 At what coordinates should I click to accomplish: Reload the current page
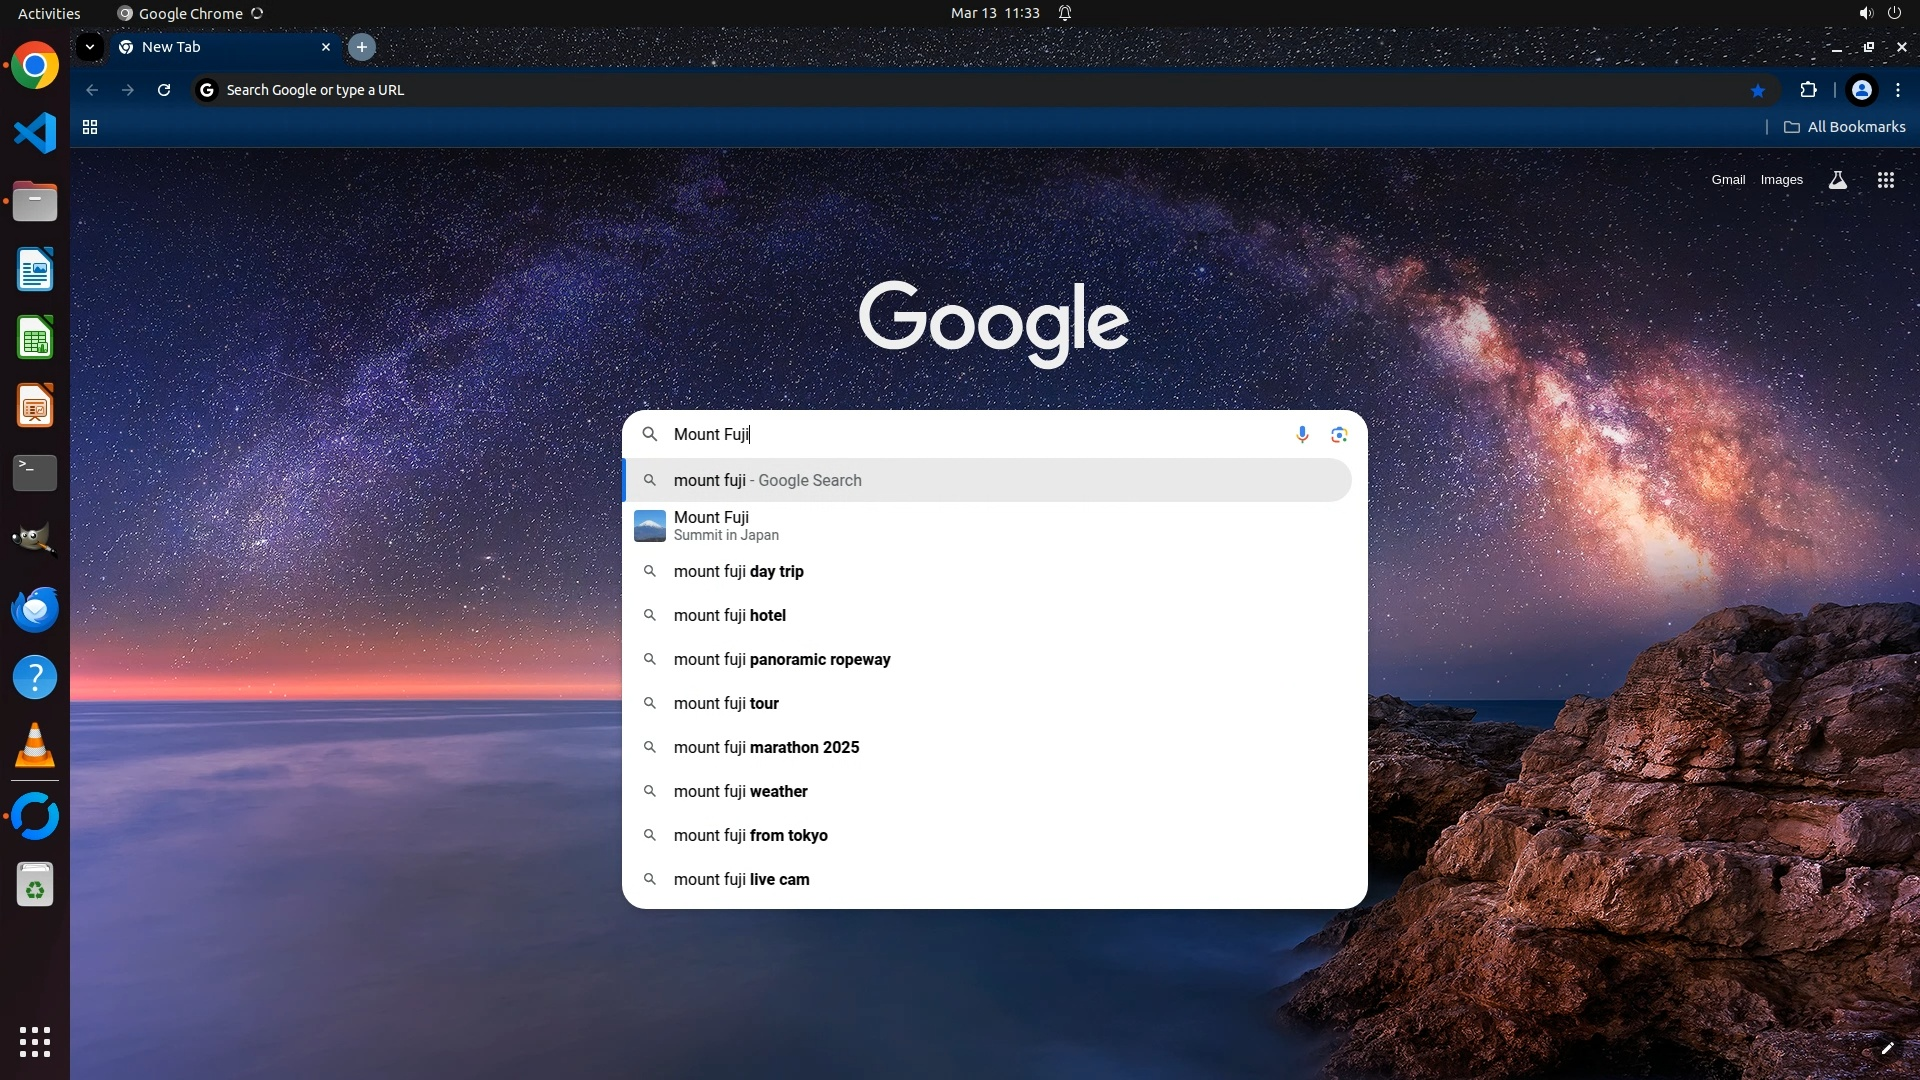click(x=164, y=90)
